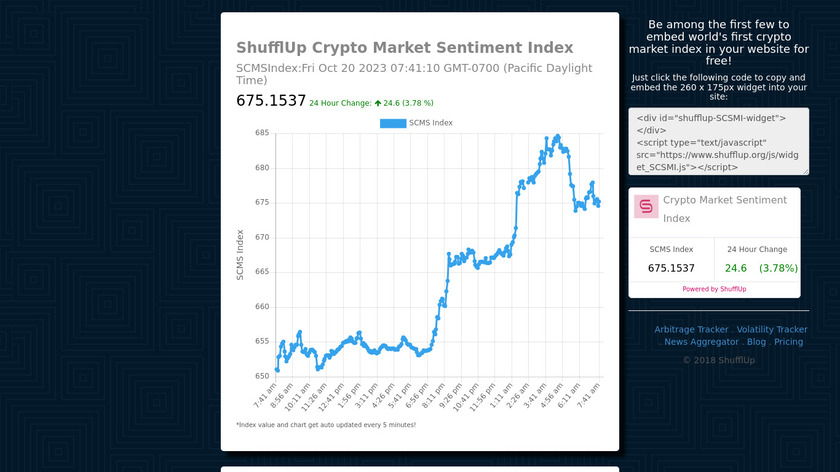The image size is (840, 472).
Task: Click the Powered by ShufflUp link
Action: [714, 289]
